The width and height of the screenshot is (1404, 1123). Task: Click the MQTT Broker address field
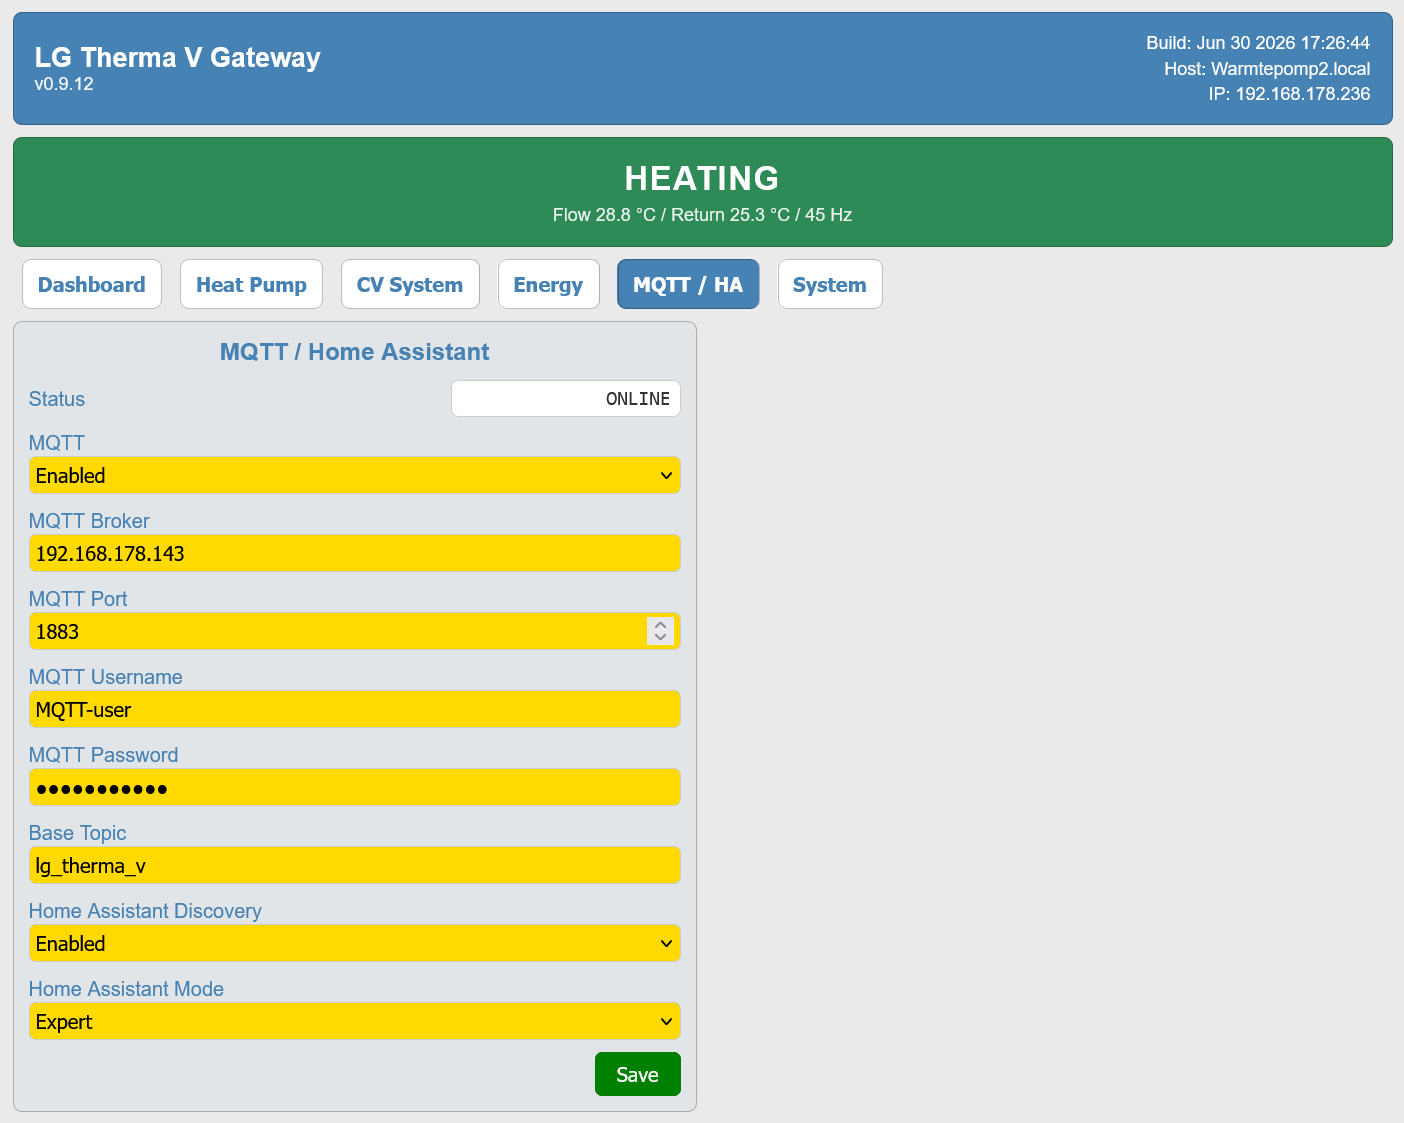click(x=354, y=553)
